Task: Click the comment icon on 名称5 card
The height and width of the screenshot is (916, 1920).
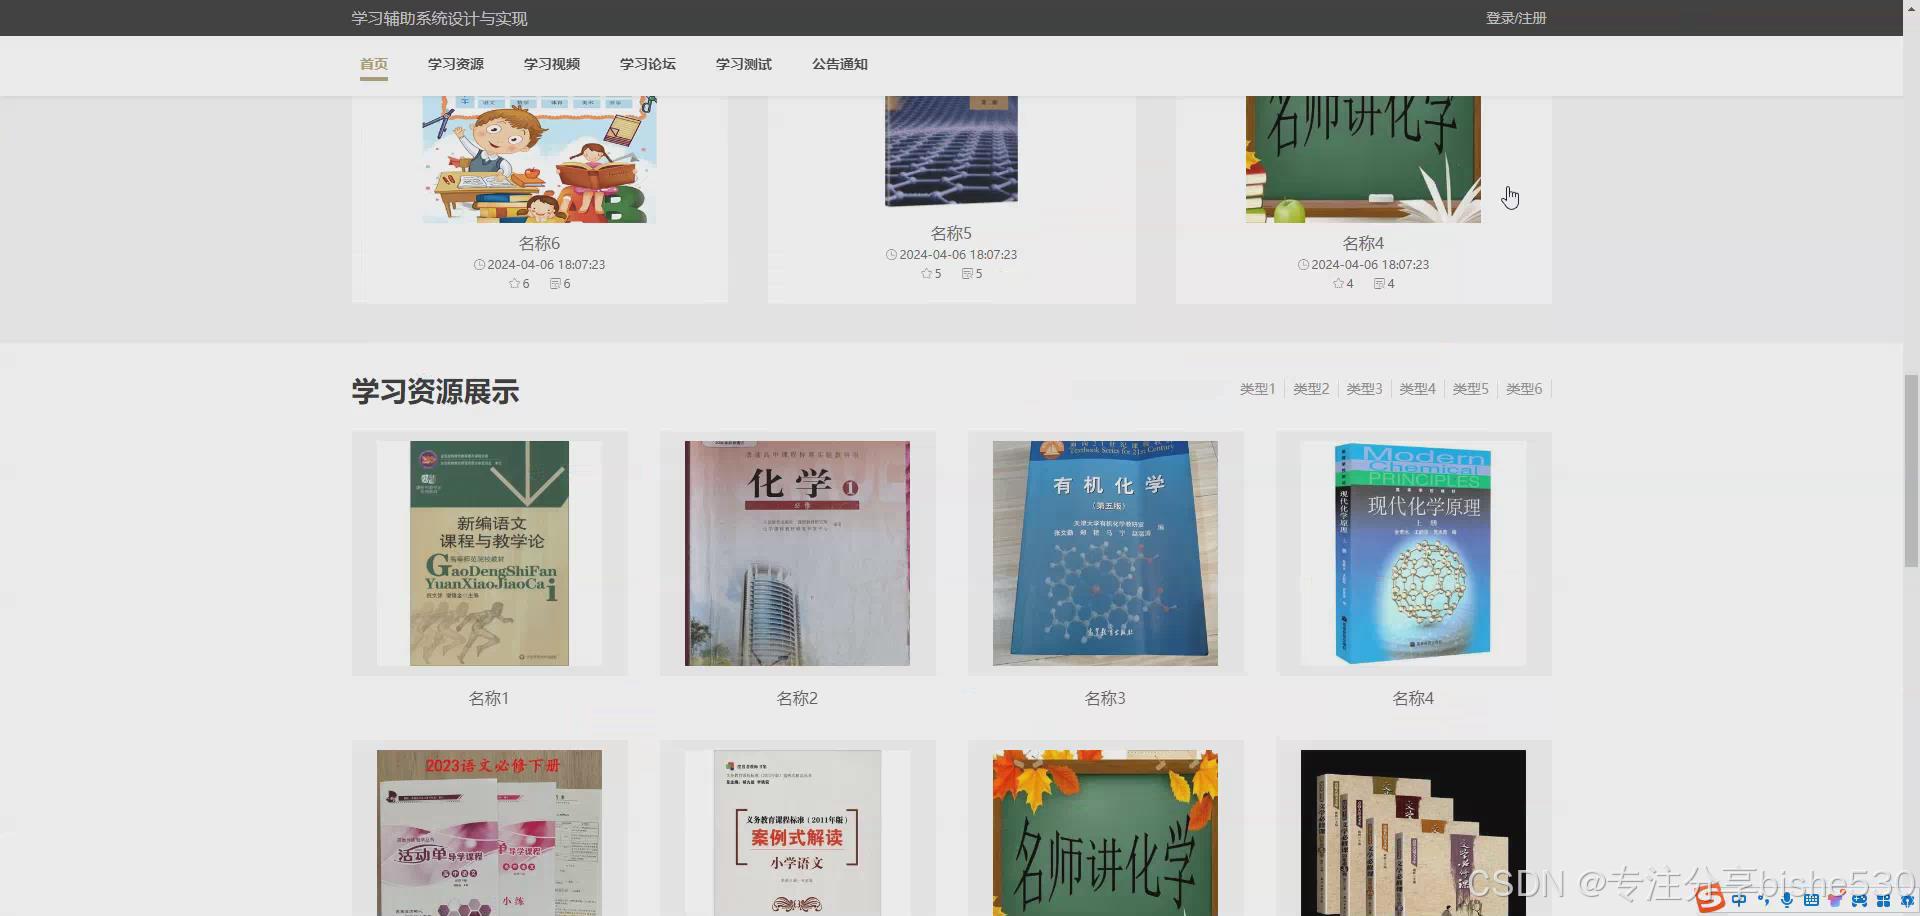Action: 966,273
